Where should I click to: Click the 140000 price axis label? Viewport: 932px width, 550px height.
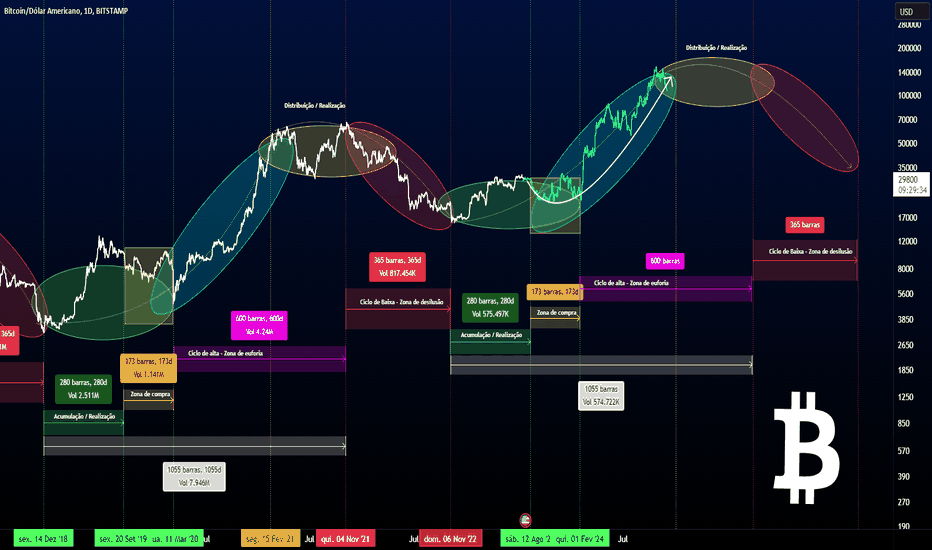tap(909, 72)
